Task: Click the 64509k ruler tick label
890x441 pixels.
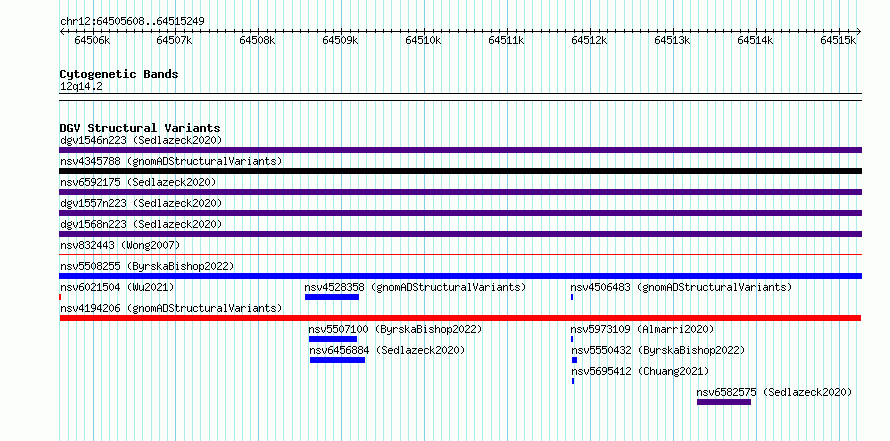Action: click(x=341, y=40)
